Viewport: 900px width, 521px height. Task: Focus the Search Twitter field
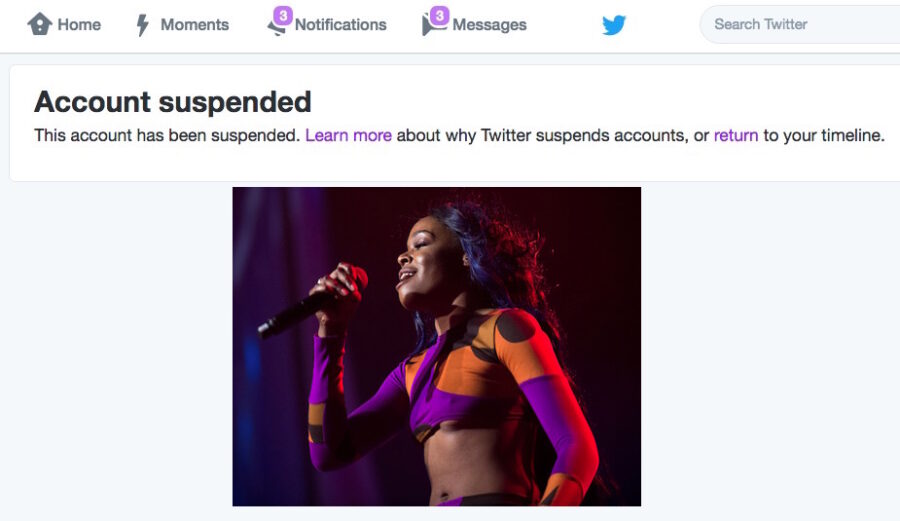[800, 24]
